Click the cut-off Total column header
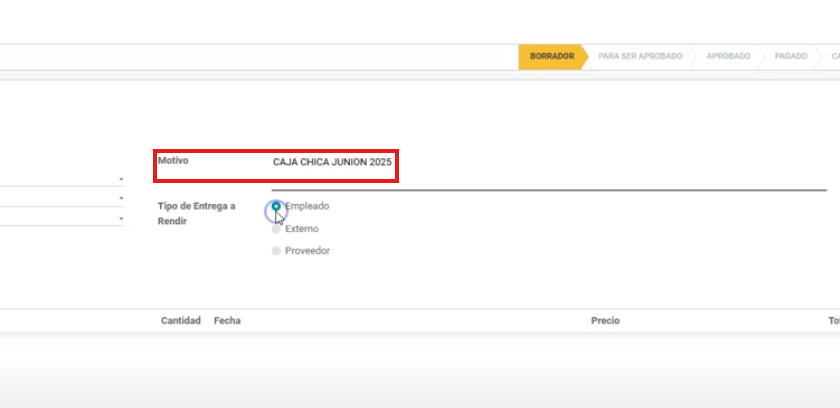The image size is (840, 408). point(832,321)
